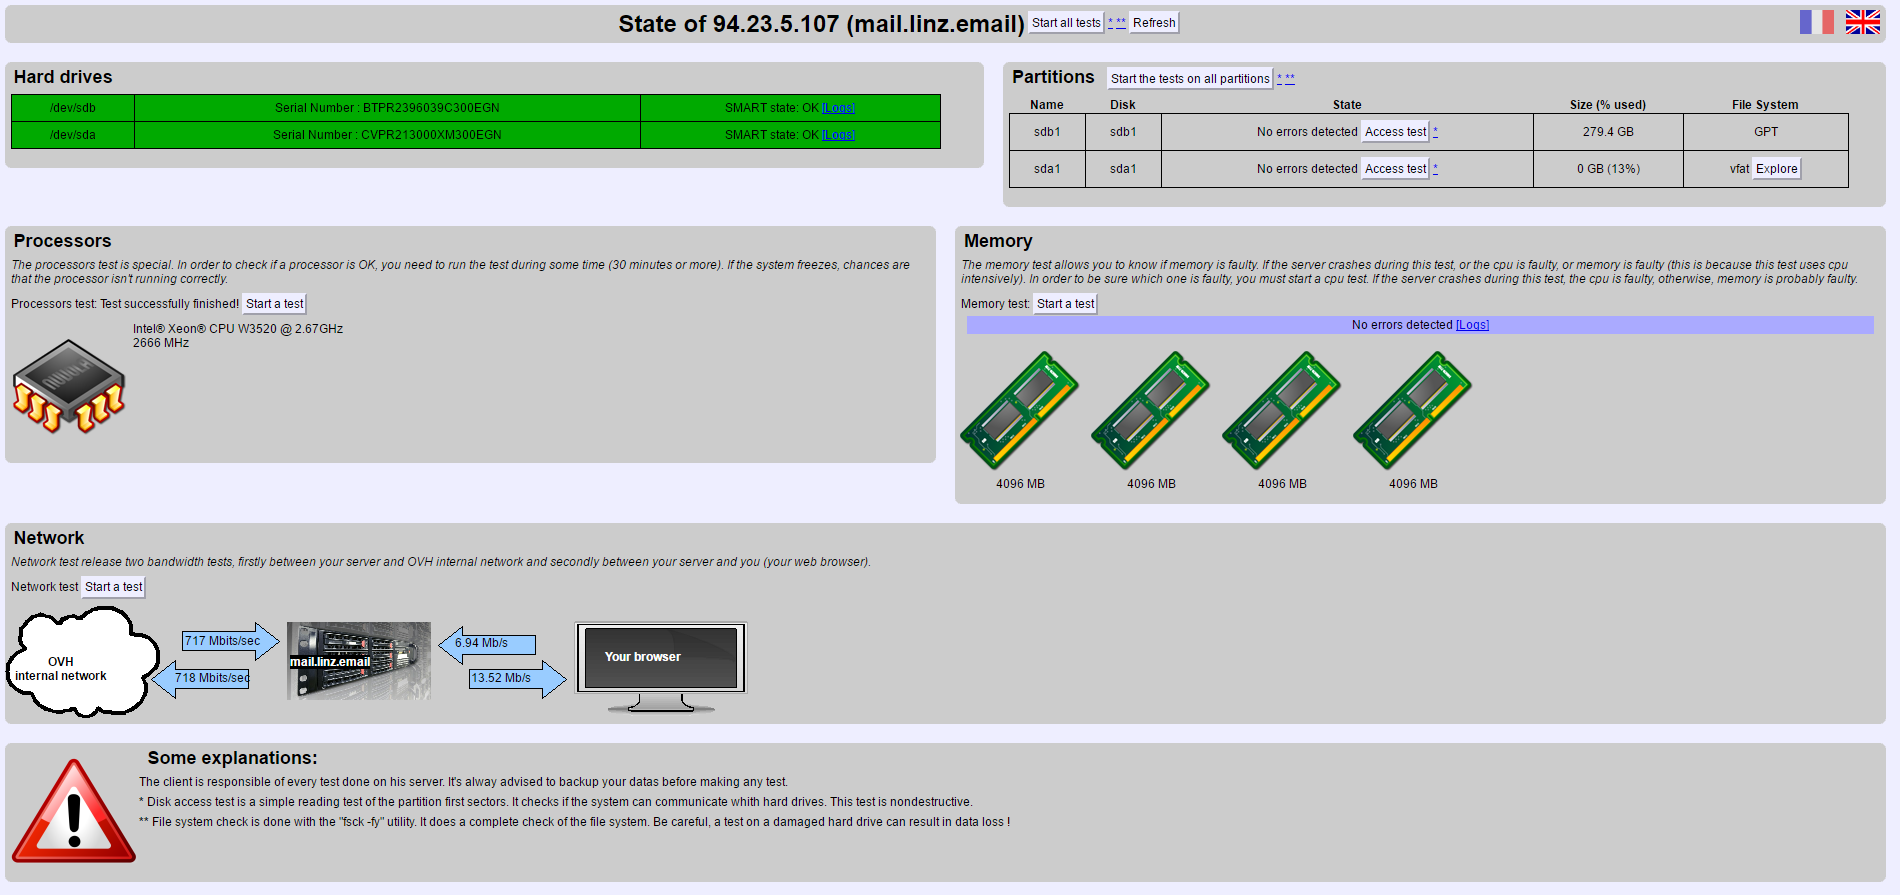View the memory test Logs link
Screen dimensions: 1900x895
tap(1472, 325)
